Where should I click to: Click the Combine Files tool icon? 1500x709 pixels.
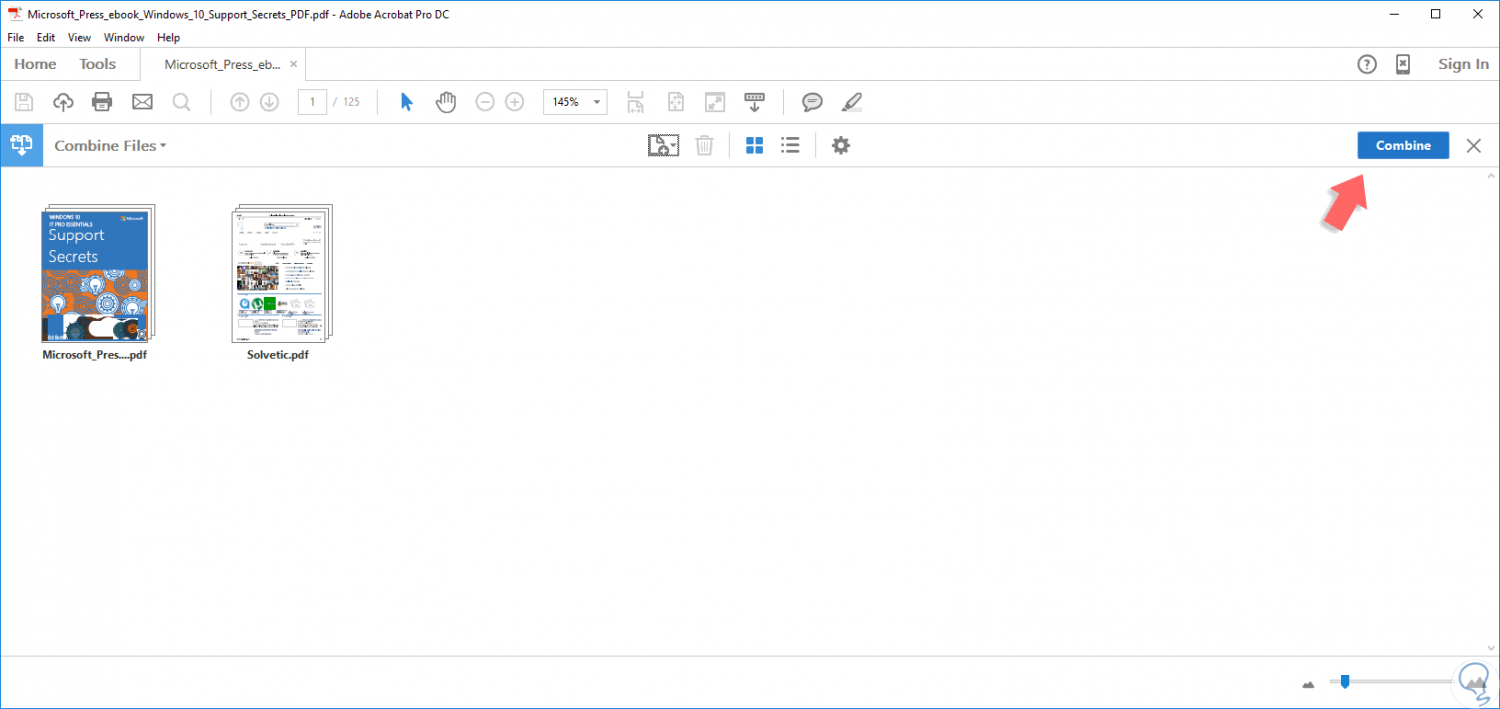click(21, 145)
